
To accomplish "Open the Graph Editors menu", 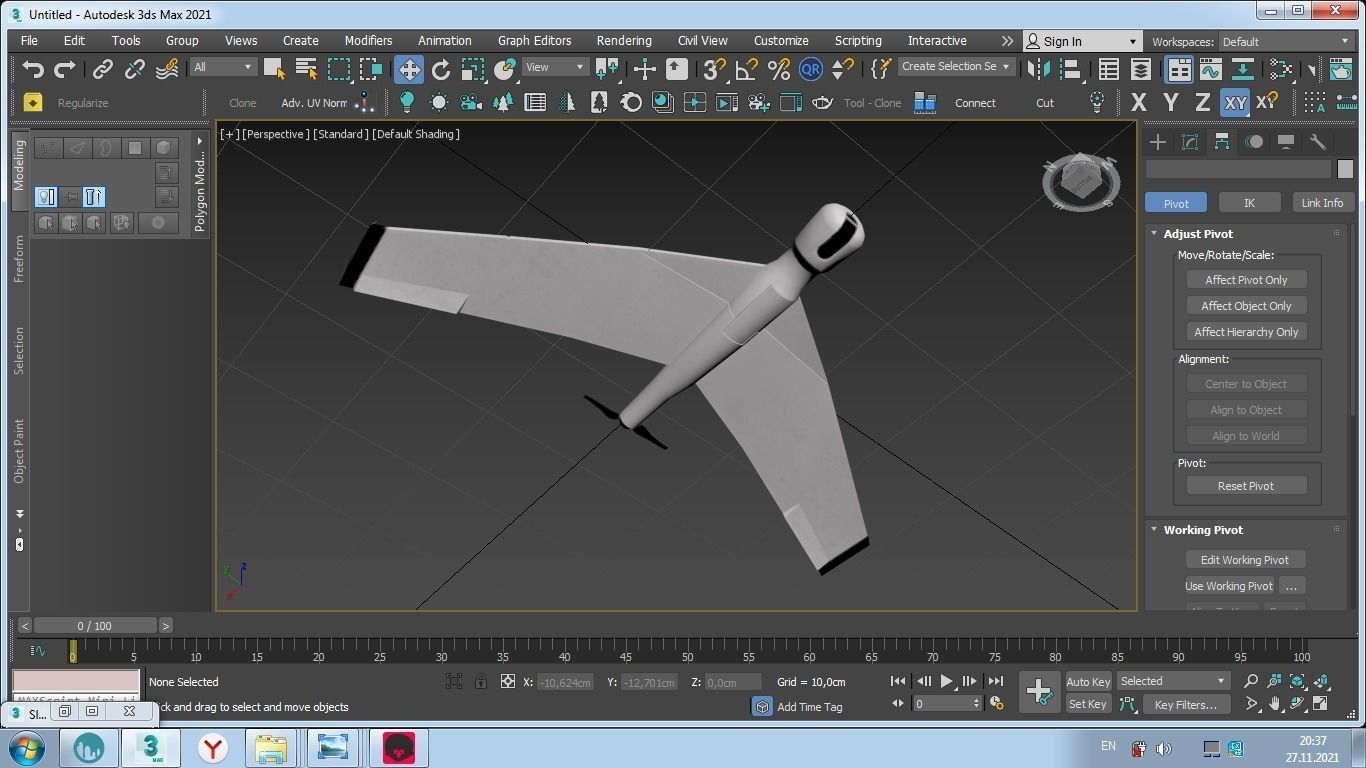I will coord(534,41).
